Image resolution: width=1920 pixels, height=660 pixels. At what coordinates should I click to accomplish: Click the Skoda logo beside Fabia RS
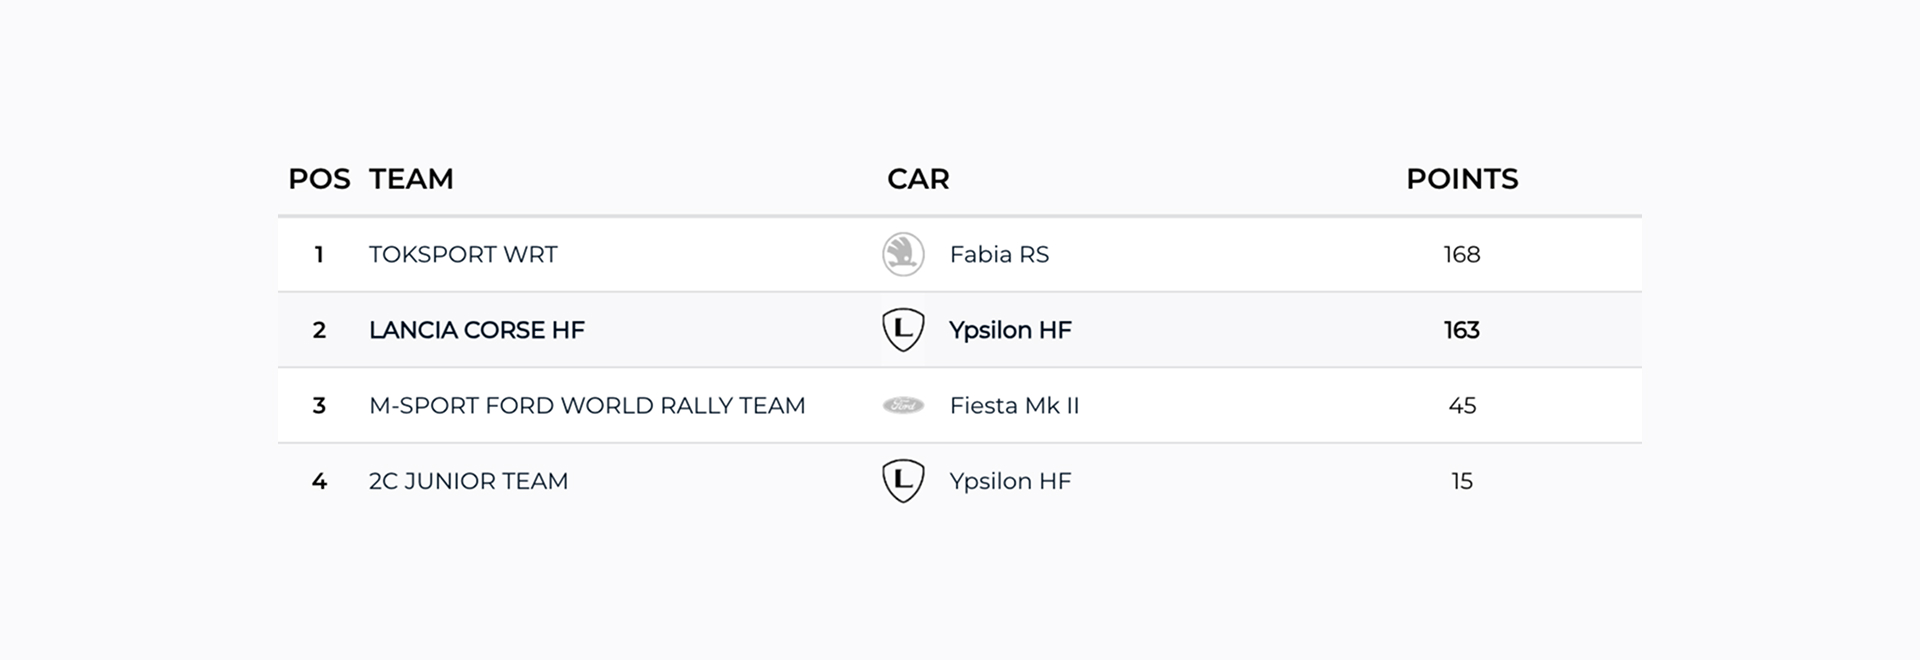pyautogui.click(x=903, y=254)
